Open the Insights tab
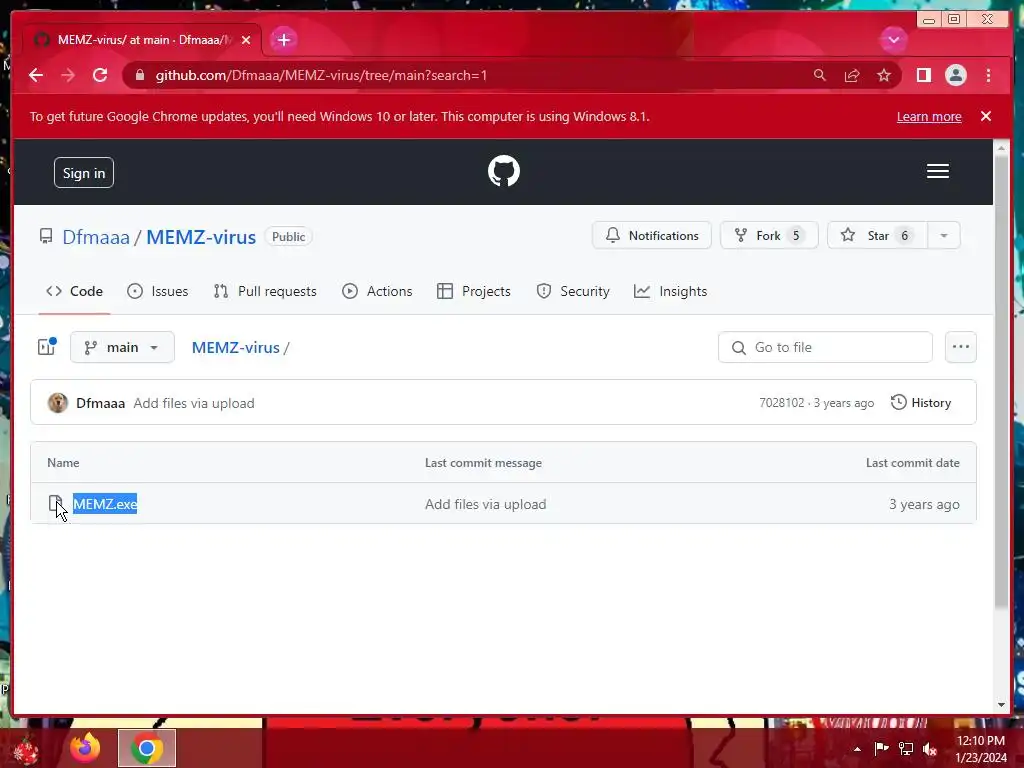This screenshot has width=1024, height=768. [x=671, y=291]
